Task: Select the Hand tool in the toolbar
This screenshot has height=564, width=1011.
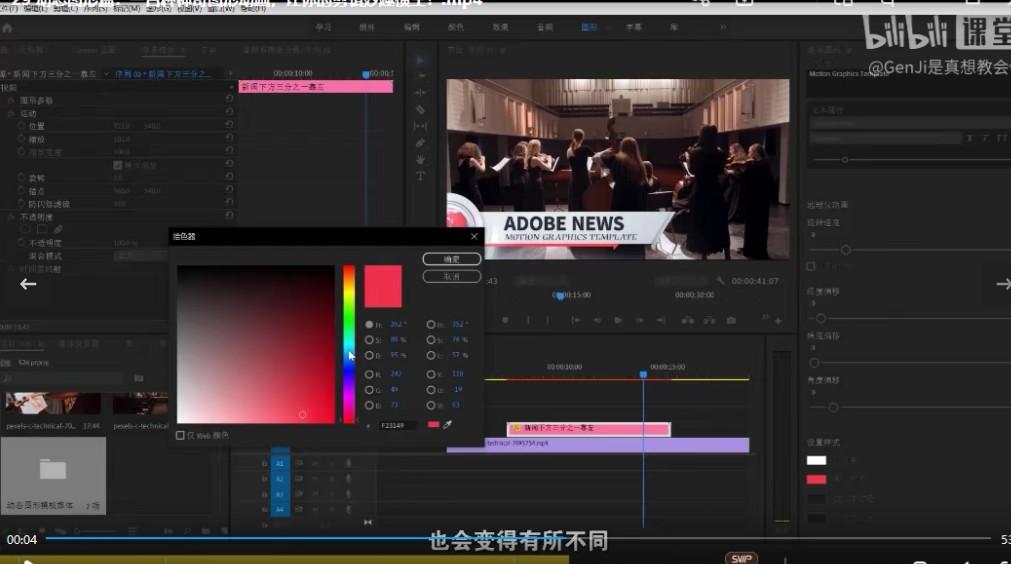Action: (x=420, y=159)
